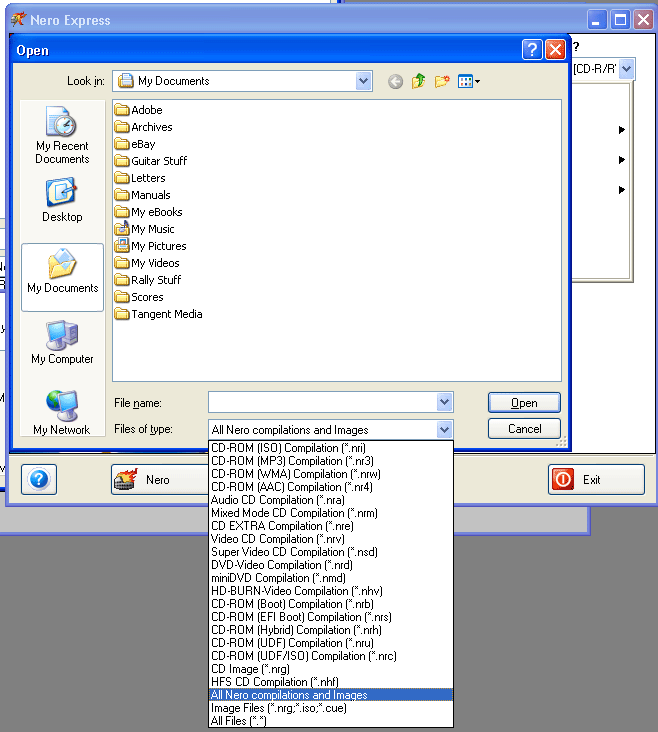The width and height of the screenshot is (658, 732).
Task: Close the Open dialog with X
Action: [555, 49]
